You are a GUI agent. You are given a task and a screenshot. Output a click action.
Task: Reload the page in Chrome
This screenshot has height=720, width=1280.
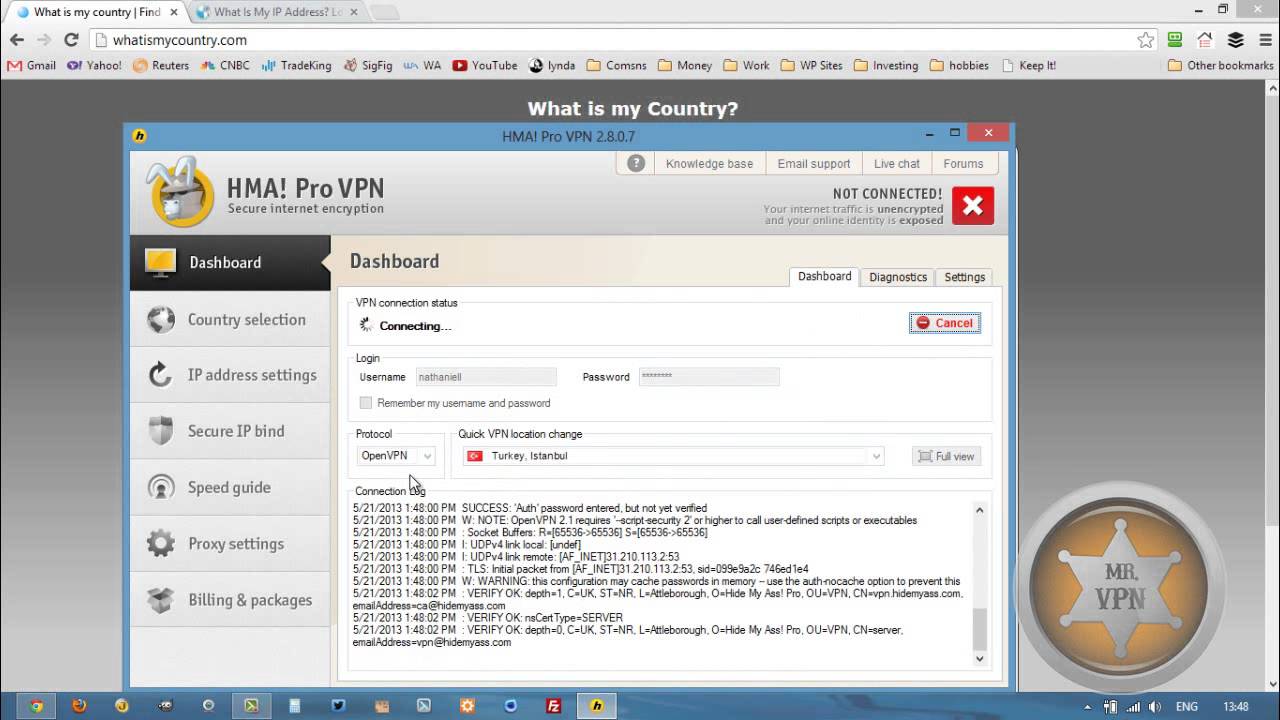[71, 40]
